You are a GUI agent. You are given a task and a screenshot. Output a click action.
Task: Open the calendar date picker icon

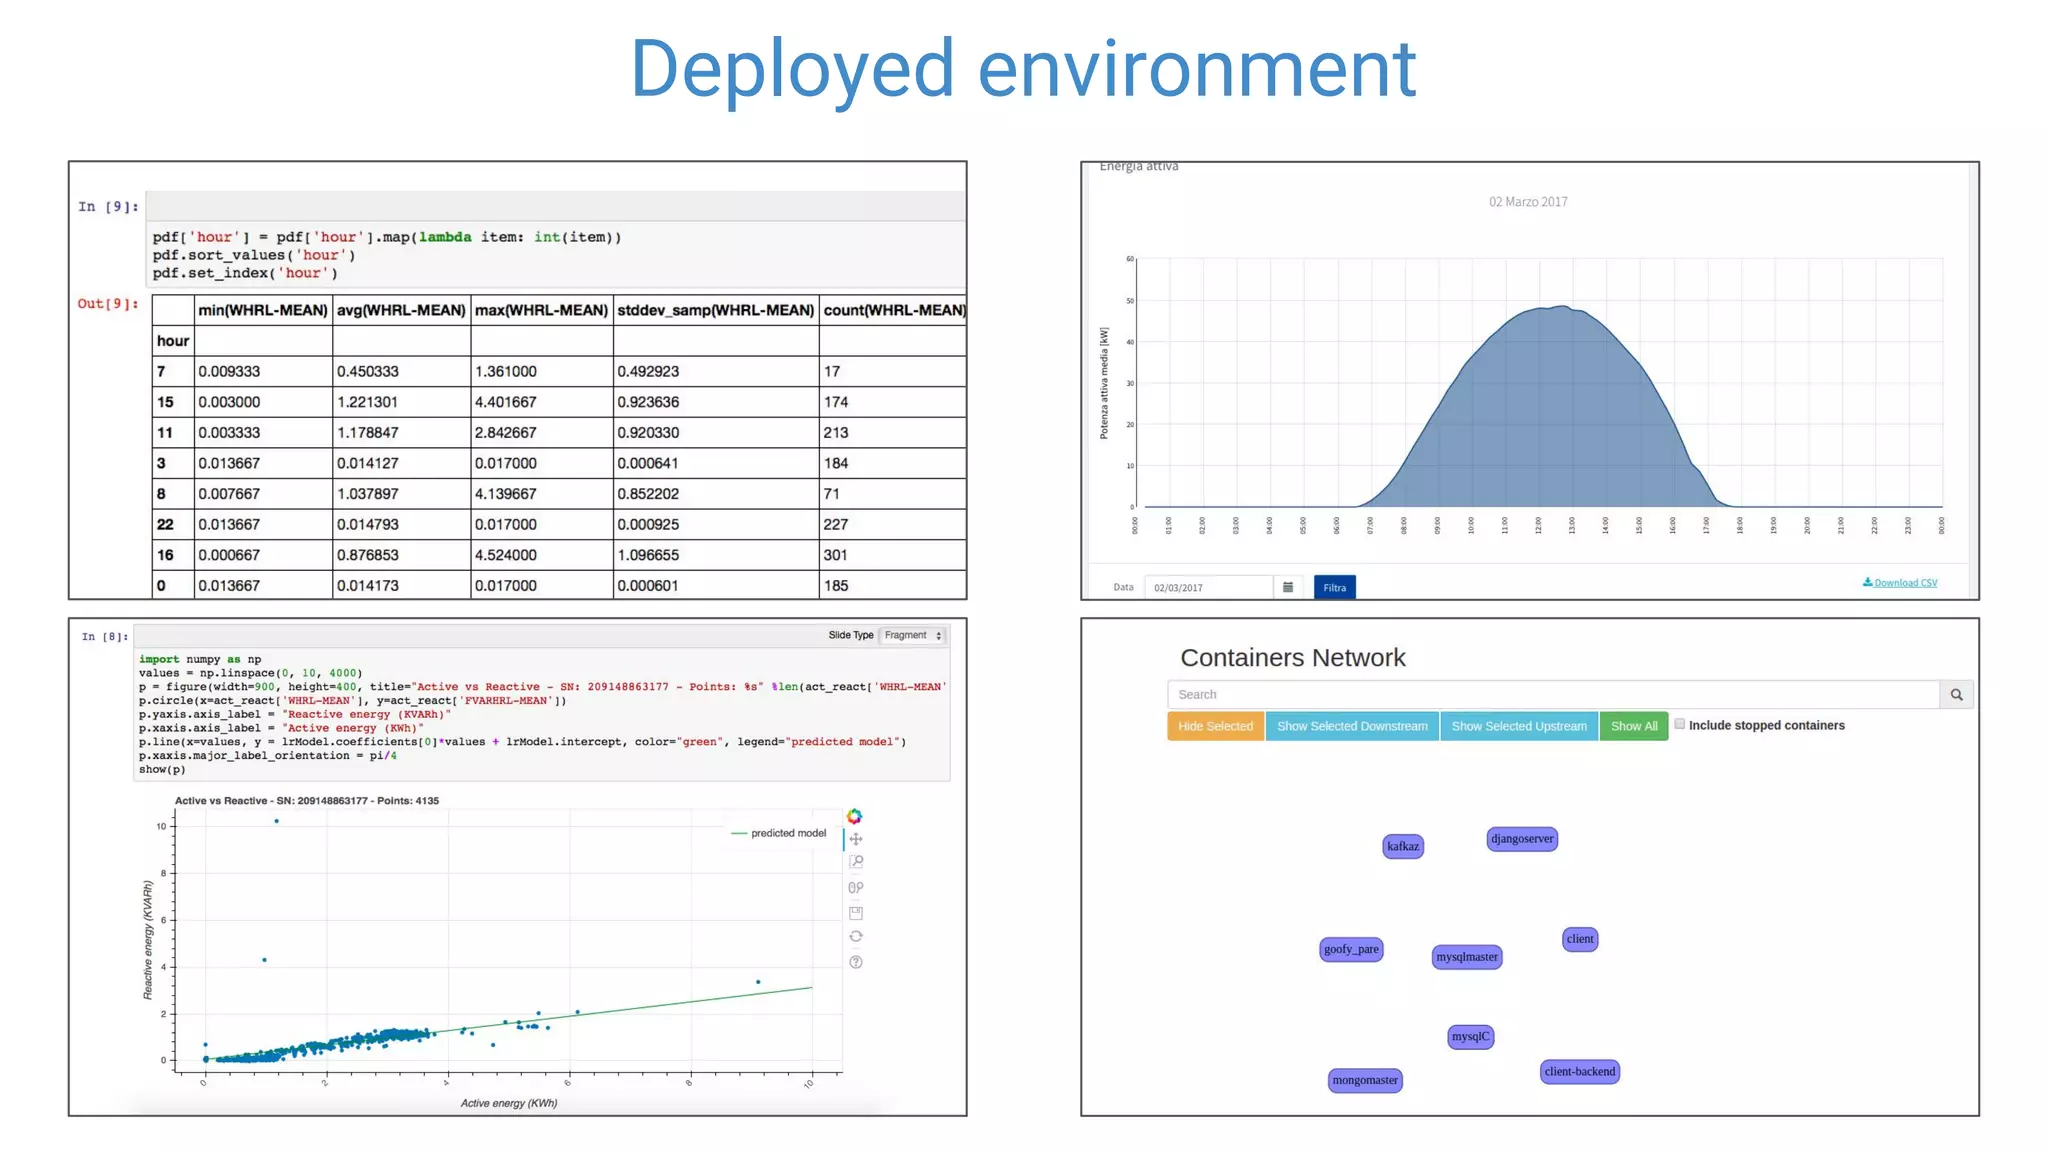(1288, 587)
